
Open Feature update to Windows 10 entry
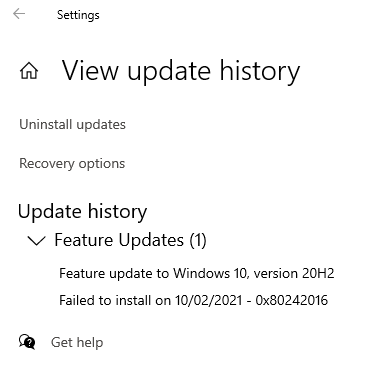point(196,273)
